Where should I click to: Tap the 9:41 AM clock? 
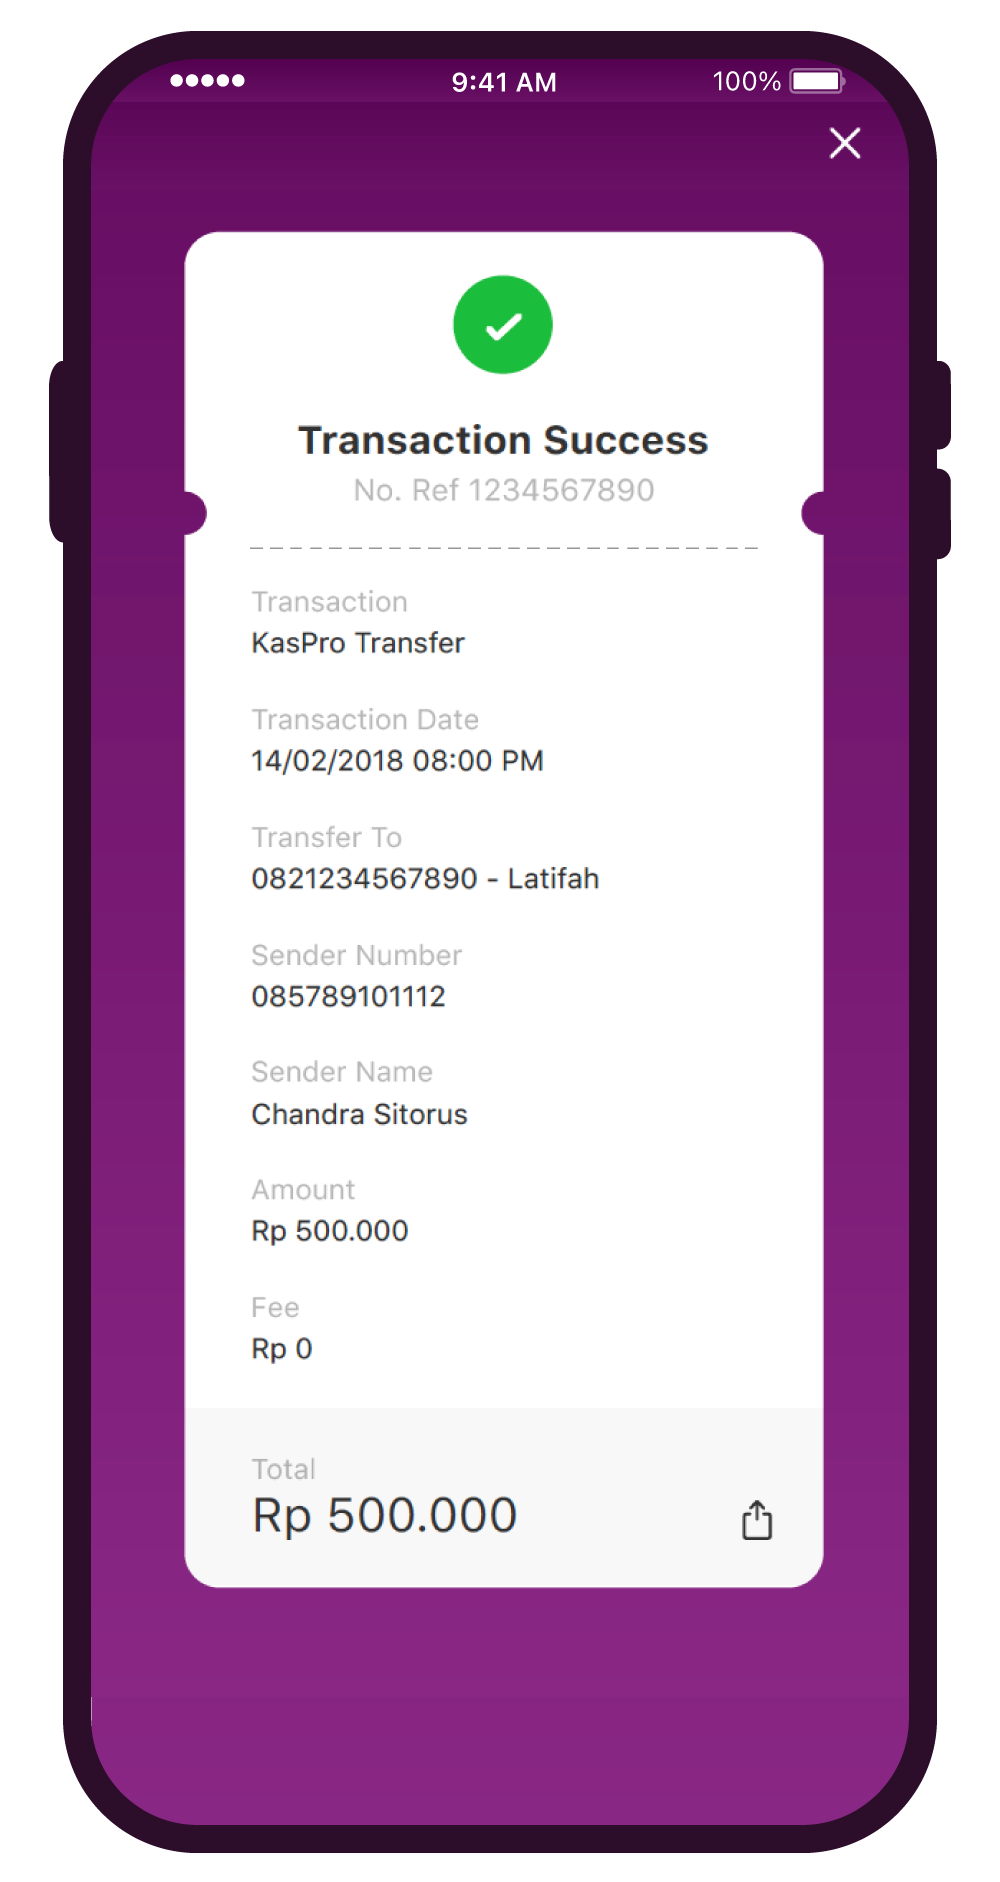tap(504, 82)
